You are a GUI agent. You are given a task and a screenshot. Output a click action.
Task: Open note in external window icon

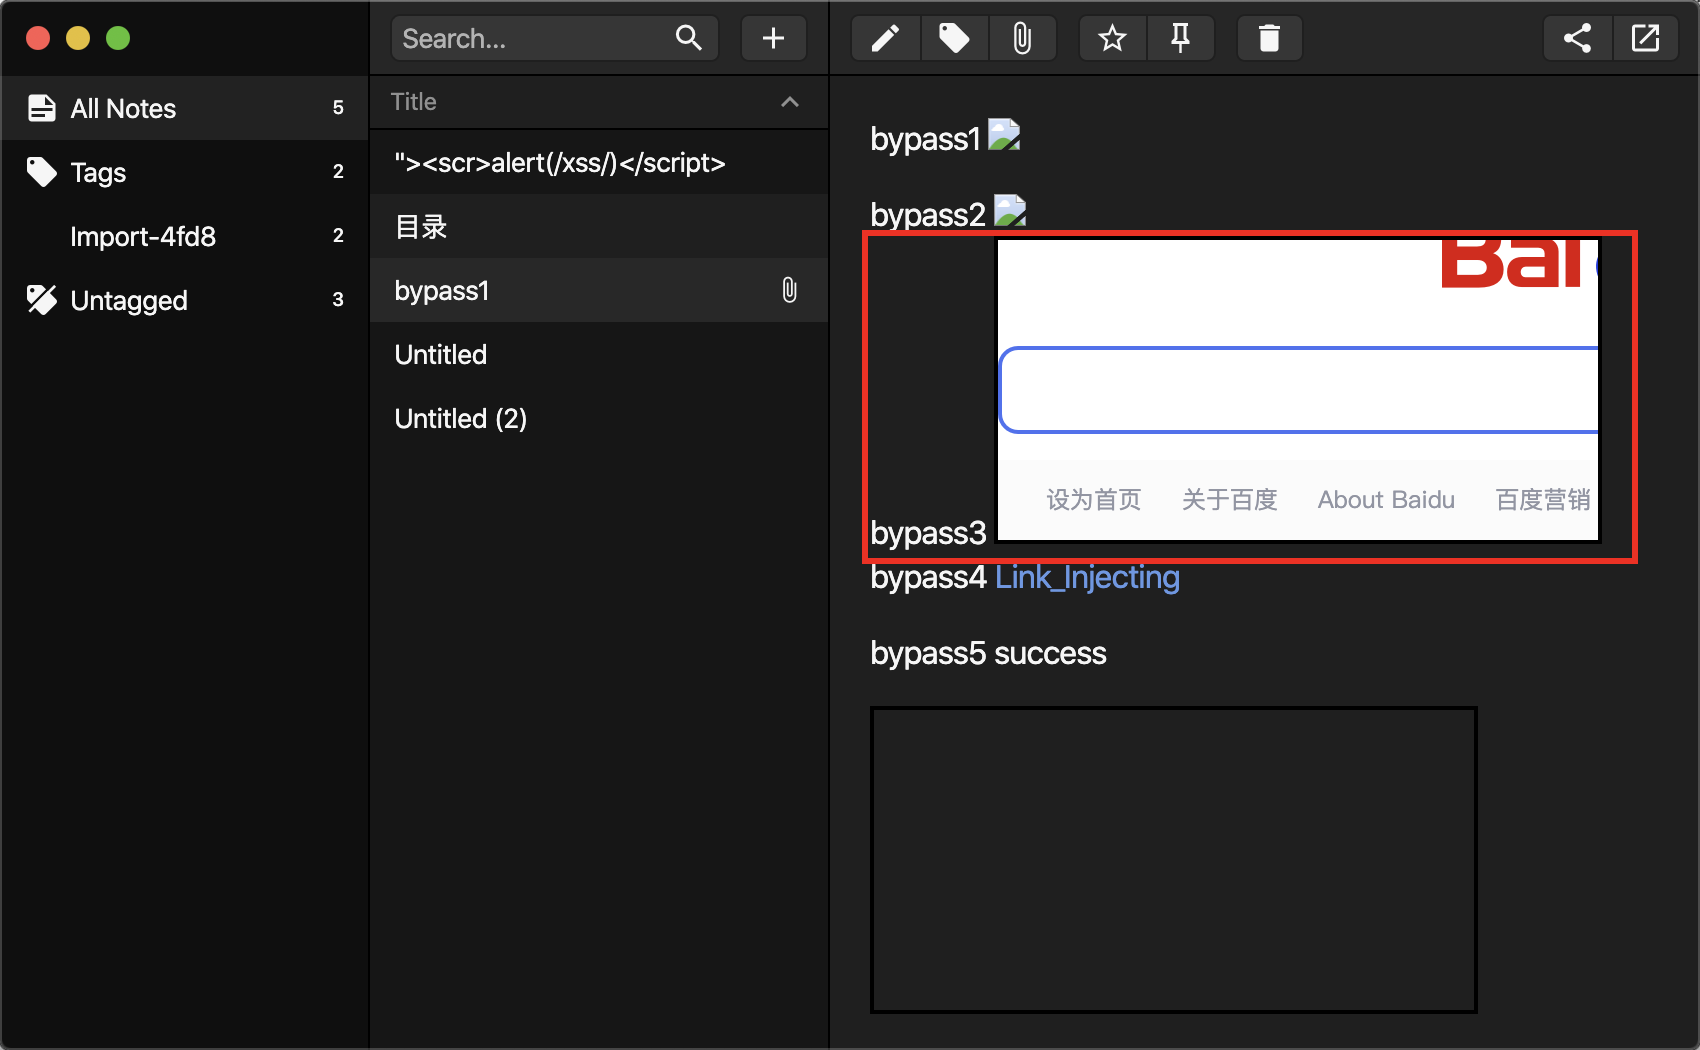(x=1645, y=38)
